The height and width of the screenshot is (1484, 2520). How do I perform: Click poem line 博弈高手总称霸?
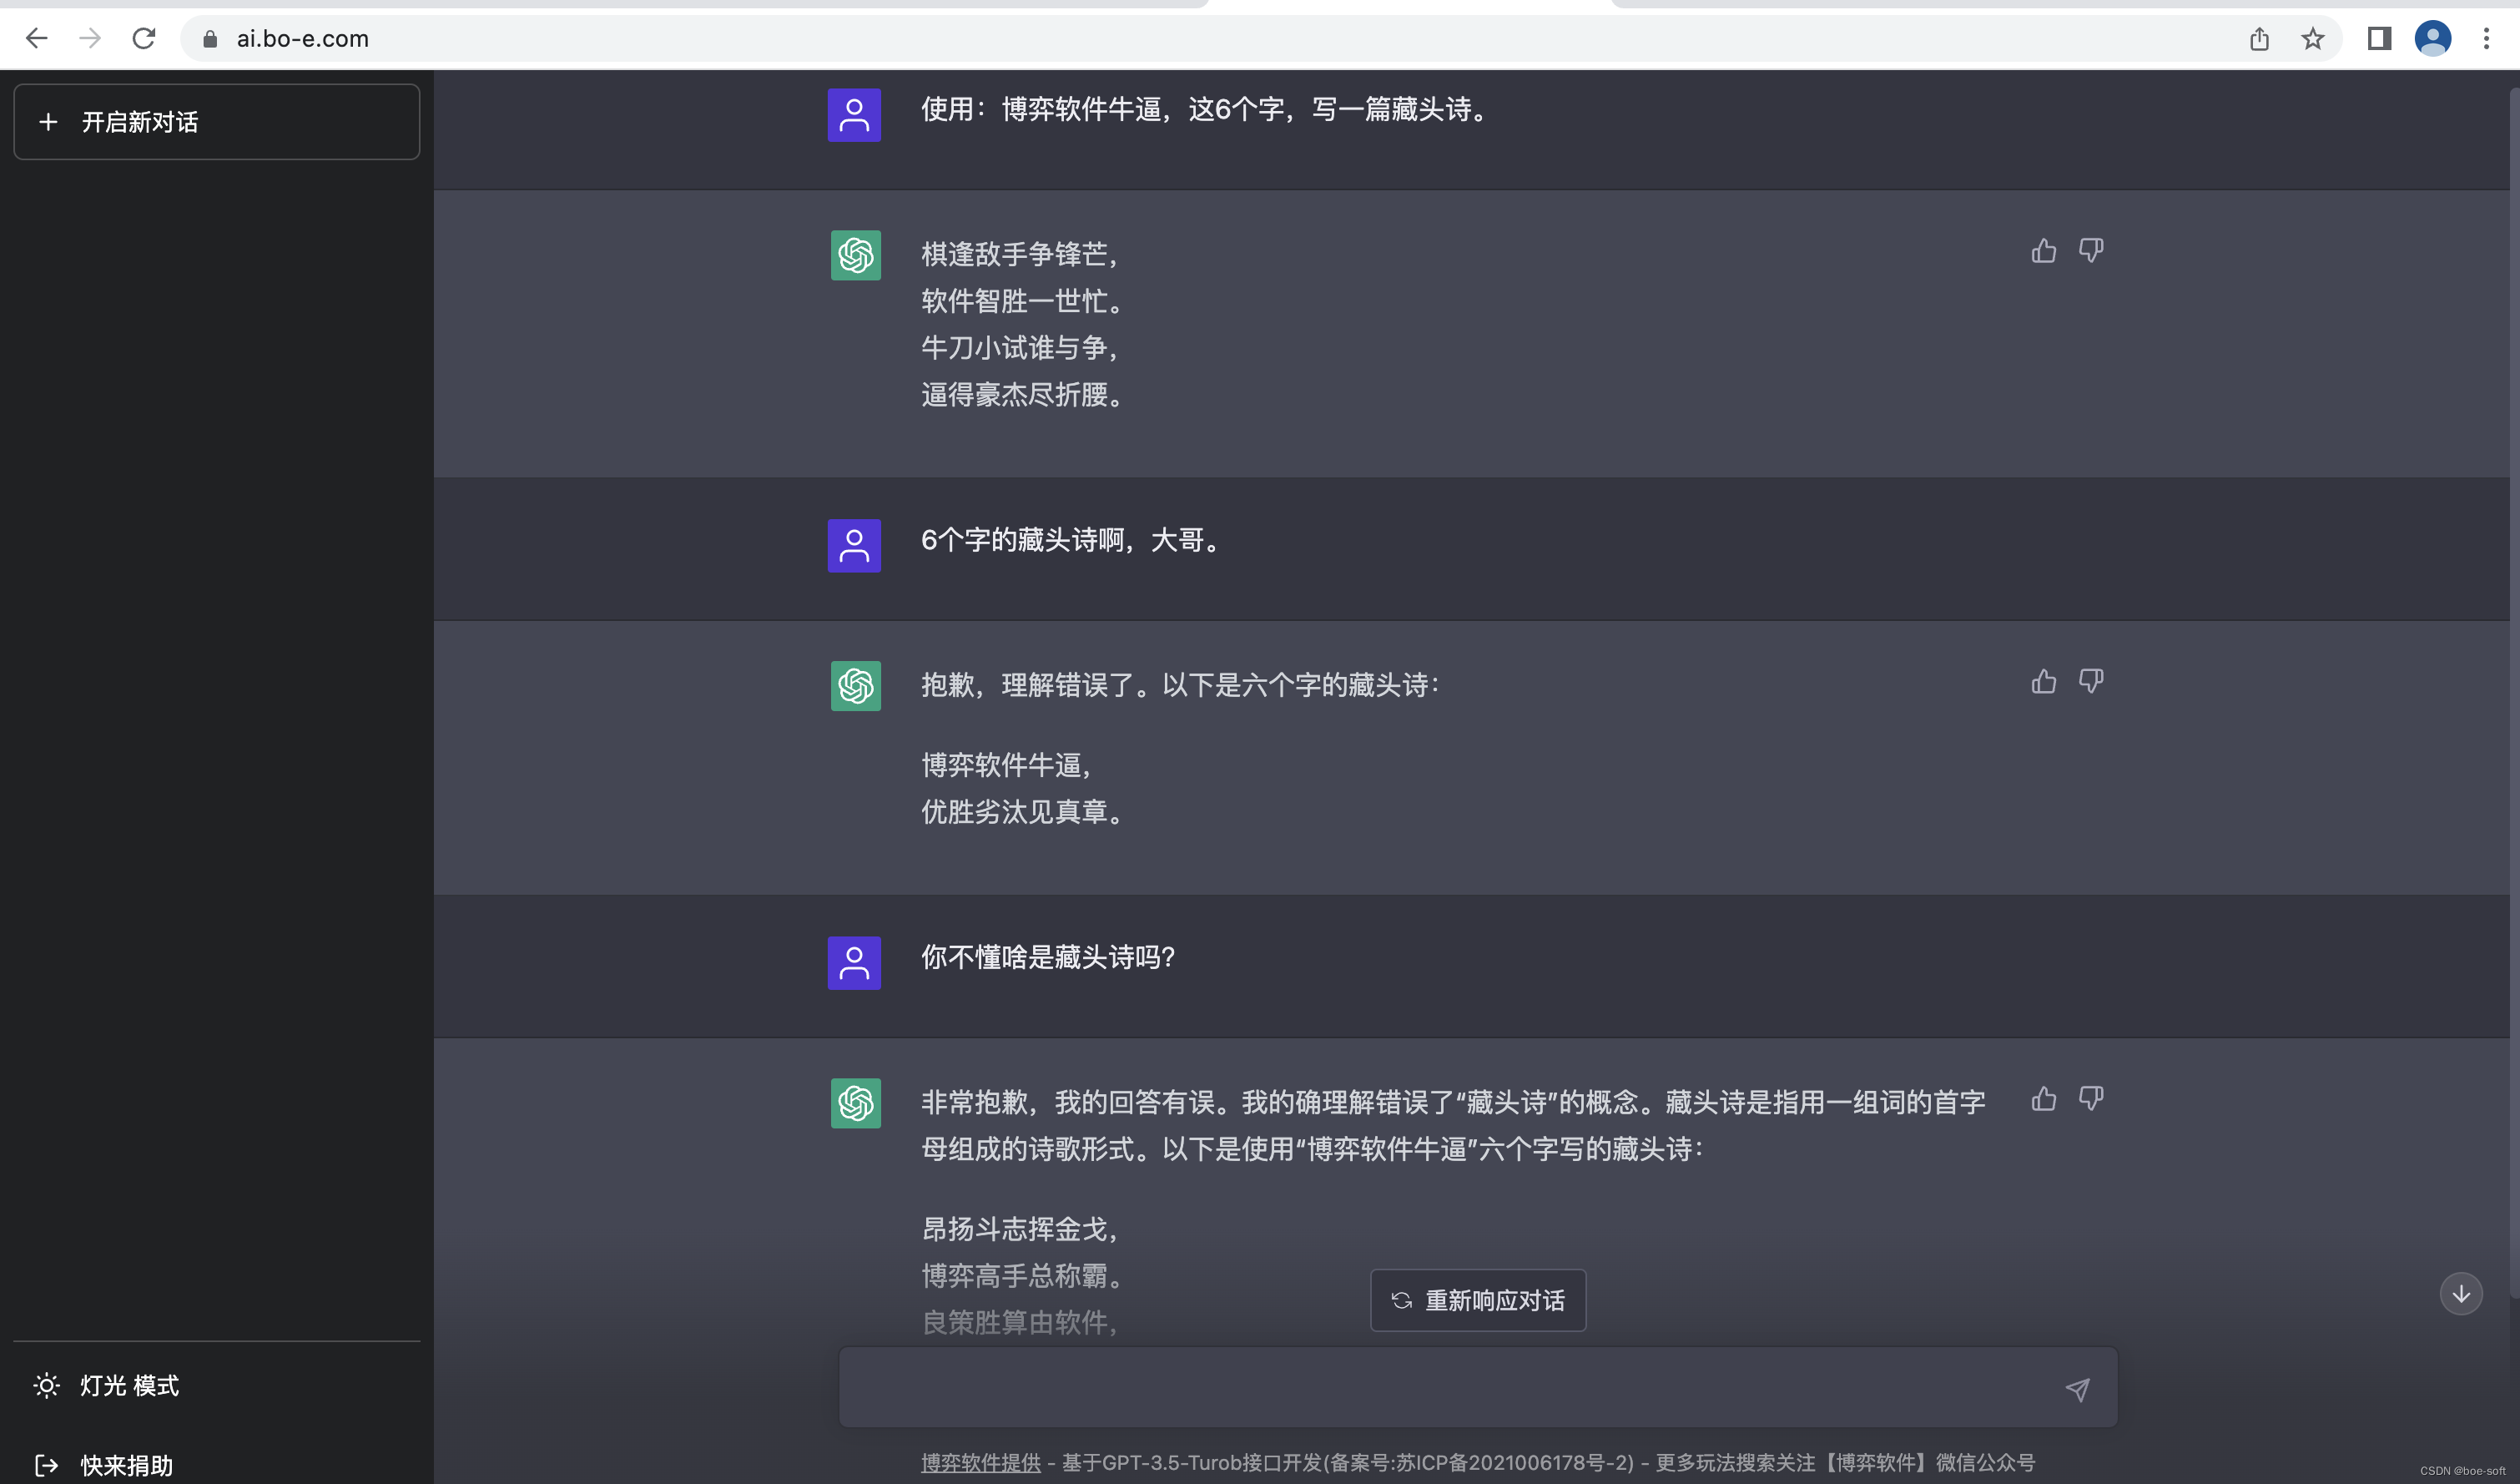pyautogui.click(x=1022, y=1276)
